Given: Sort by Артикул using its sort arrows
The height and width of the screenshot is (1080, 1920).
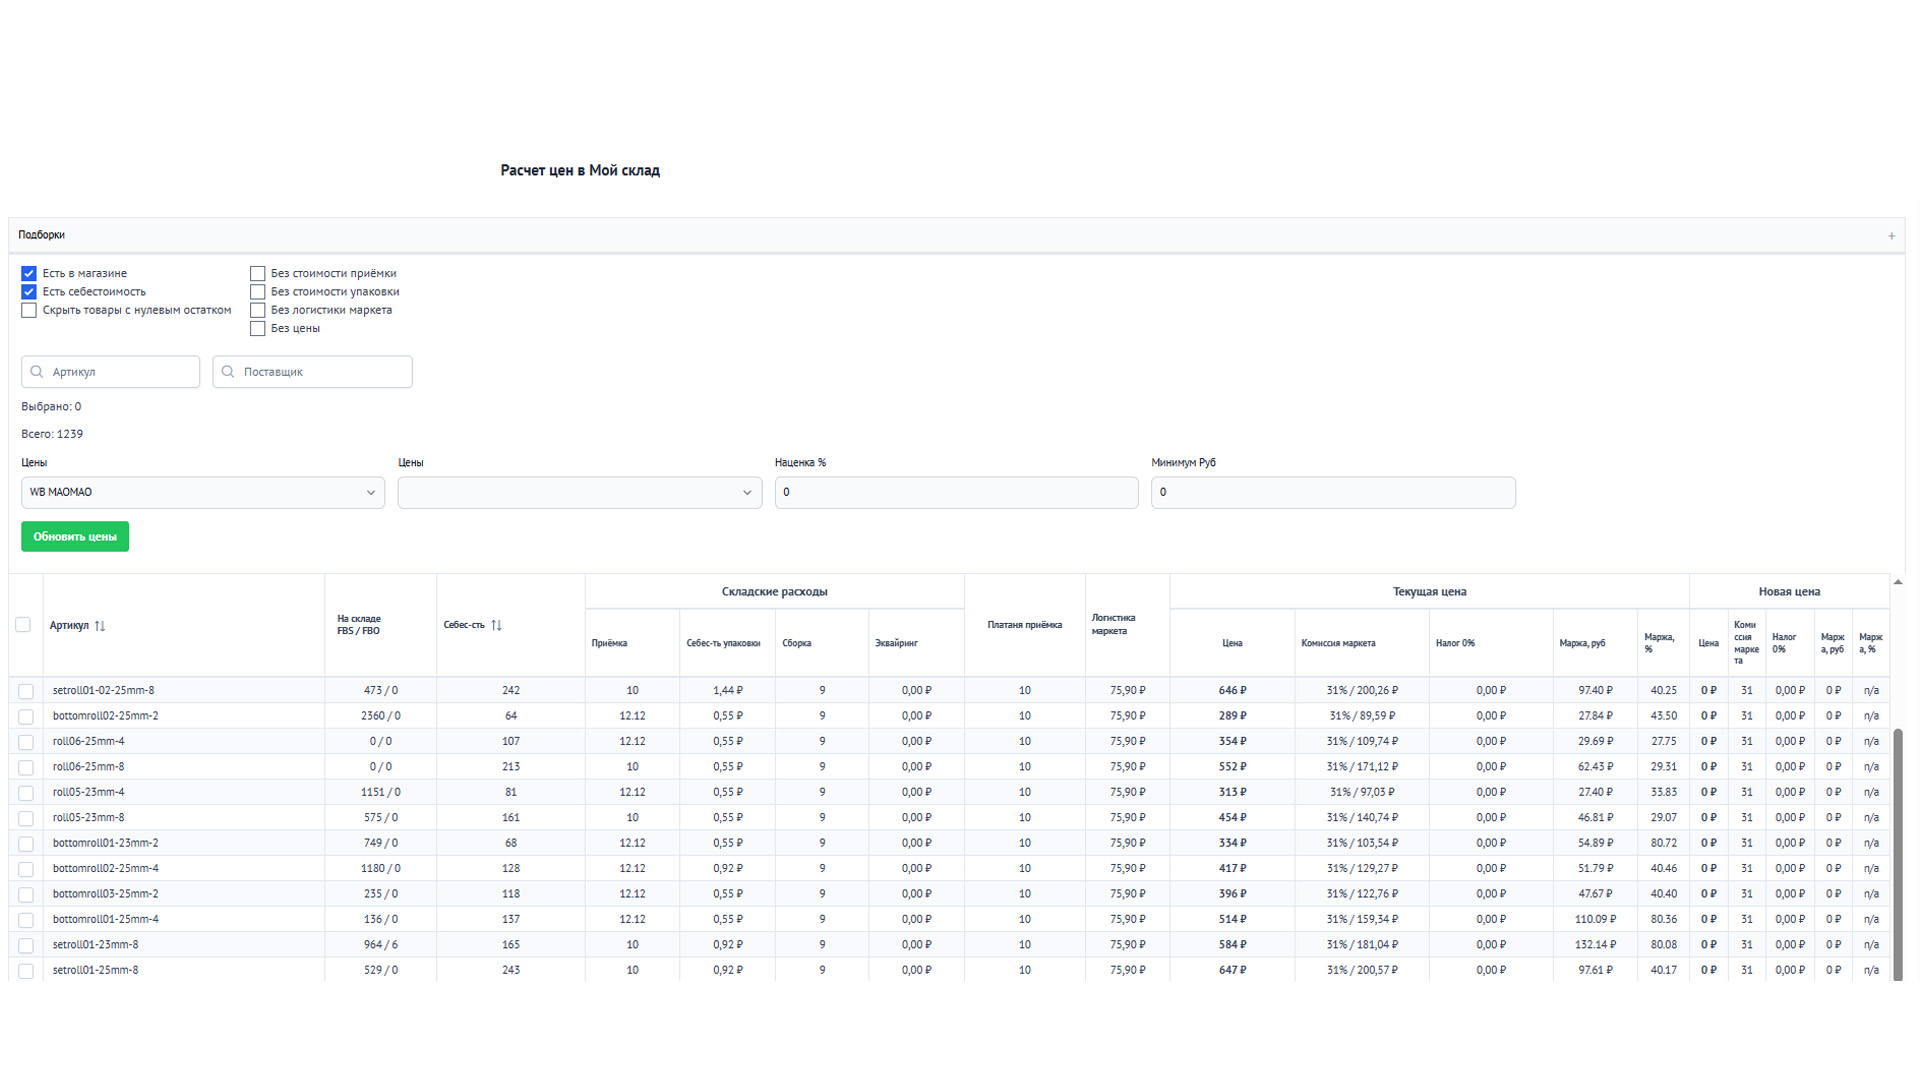Looking at the screenshot, I should 100,626.
